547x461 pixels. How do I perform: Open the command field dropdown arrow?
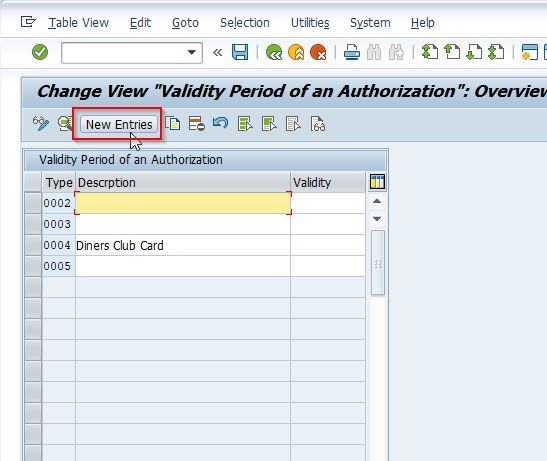tap(191, 52)
